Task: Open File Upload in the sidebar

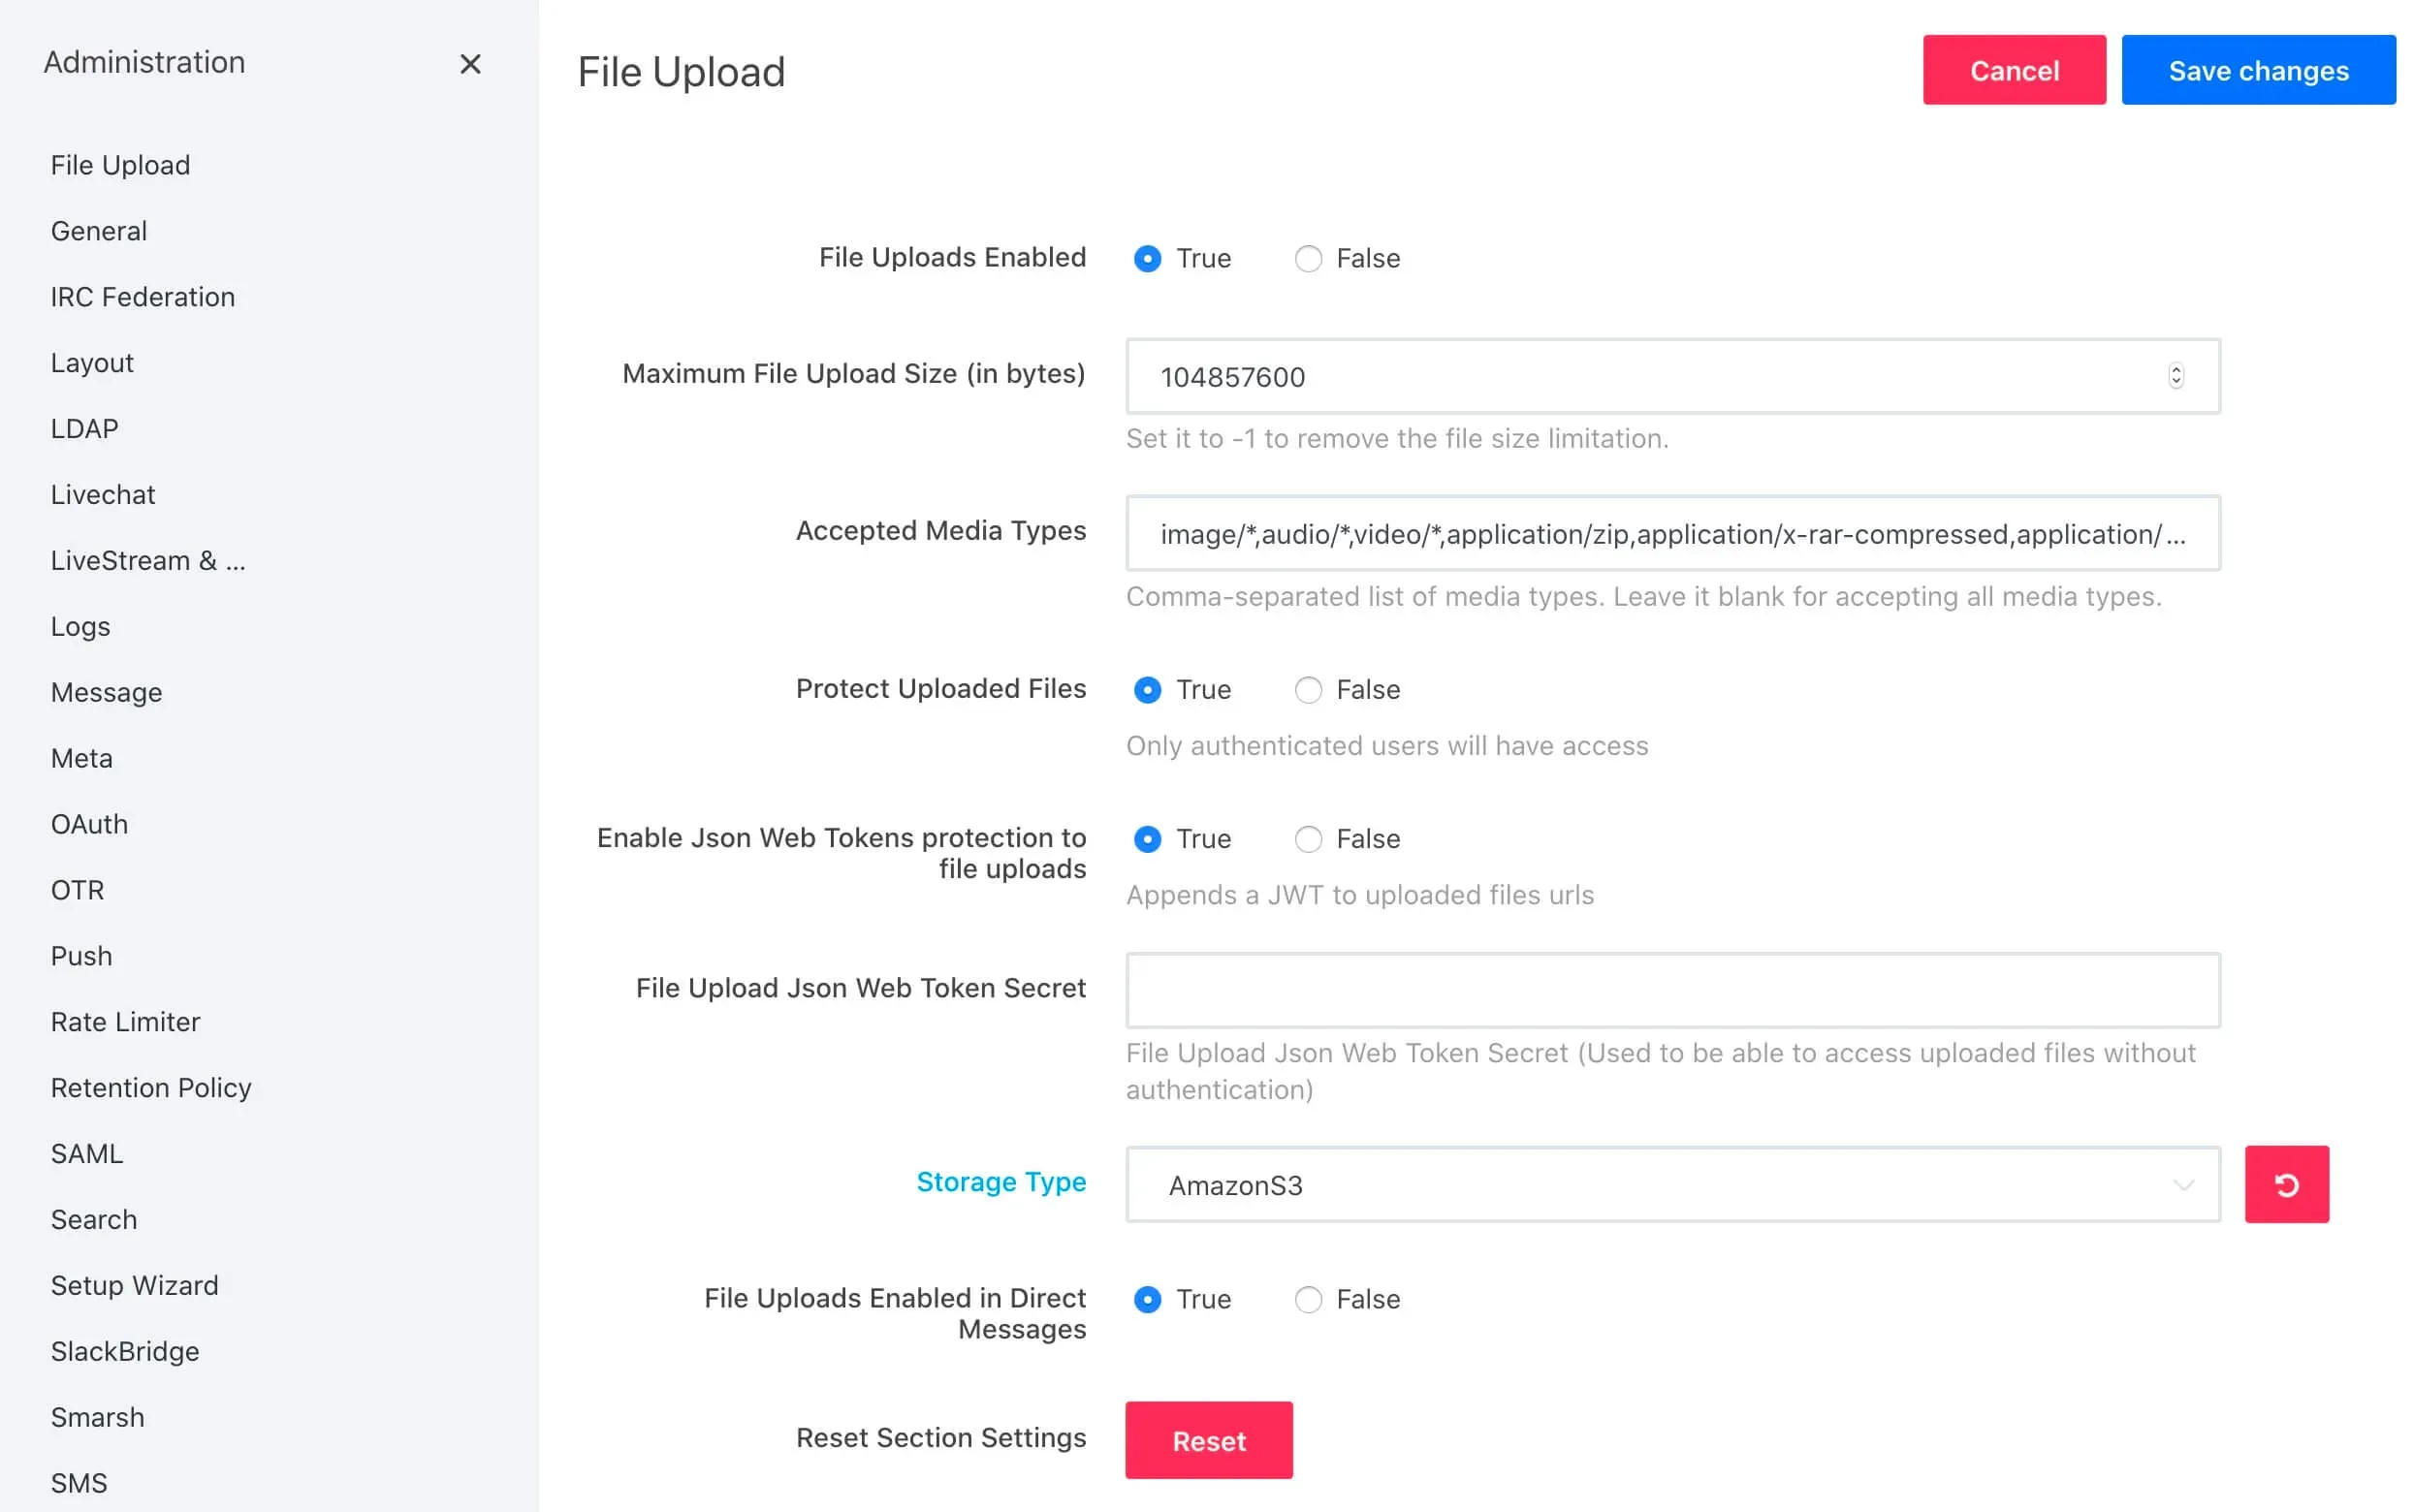Action: click(x=120, y=165)
